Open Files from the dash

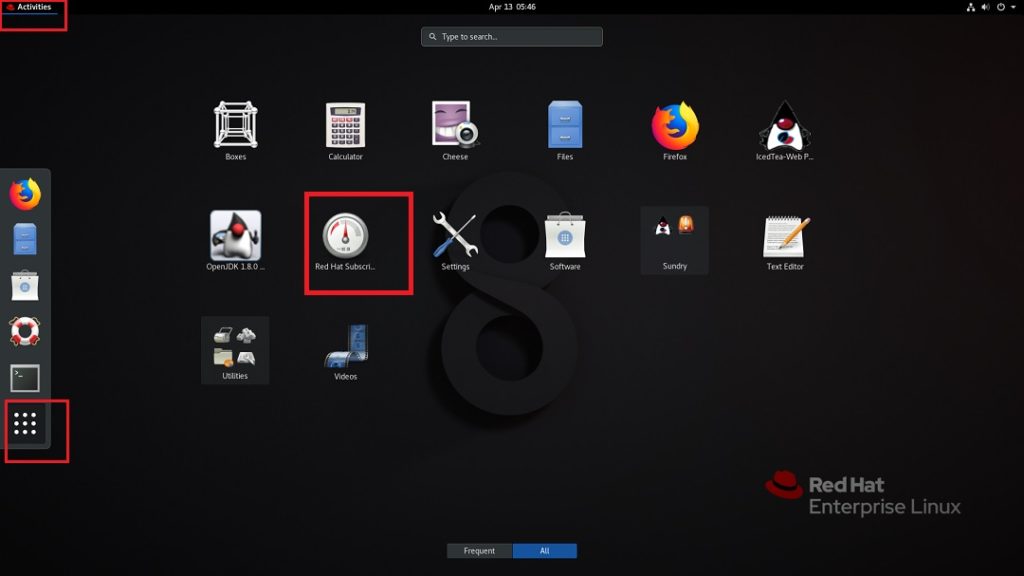coord(25,239)
